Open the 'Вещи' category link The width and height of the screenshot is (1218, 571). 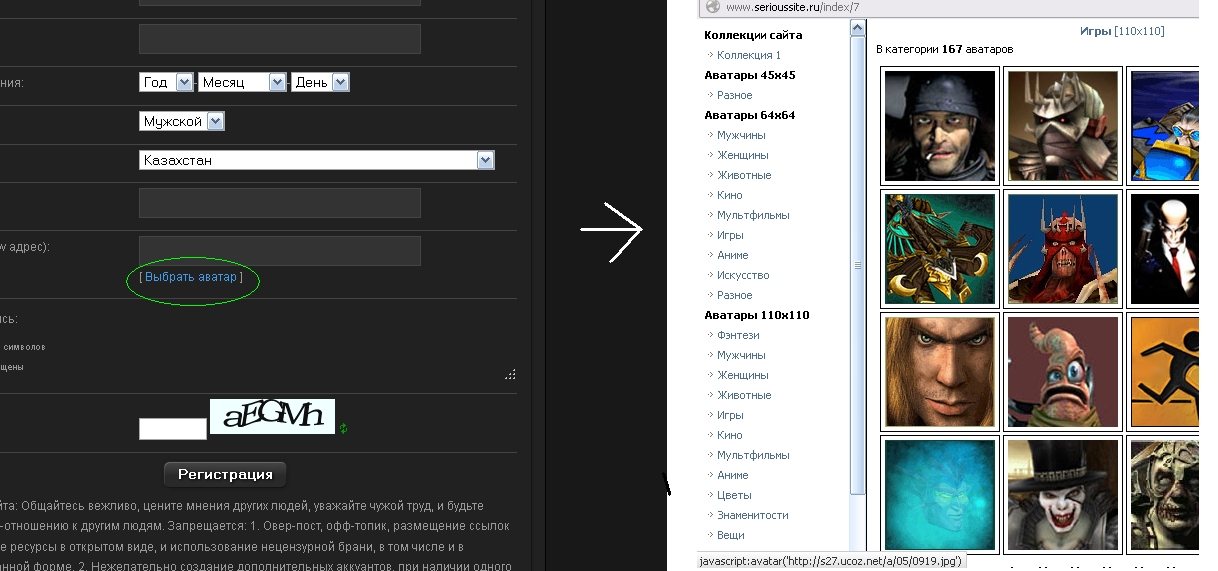point(732,535)
